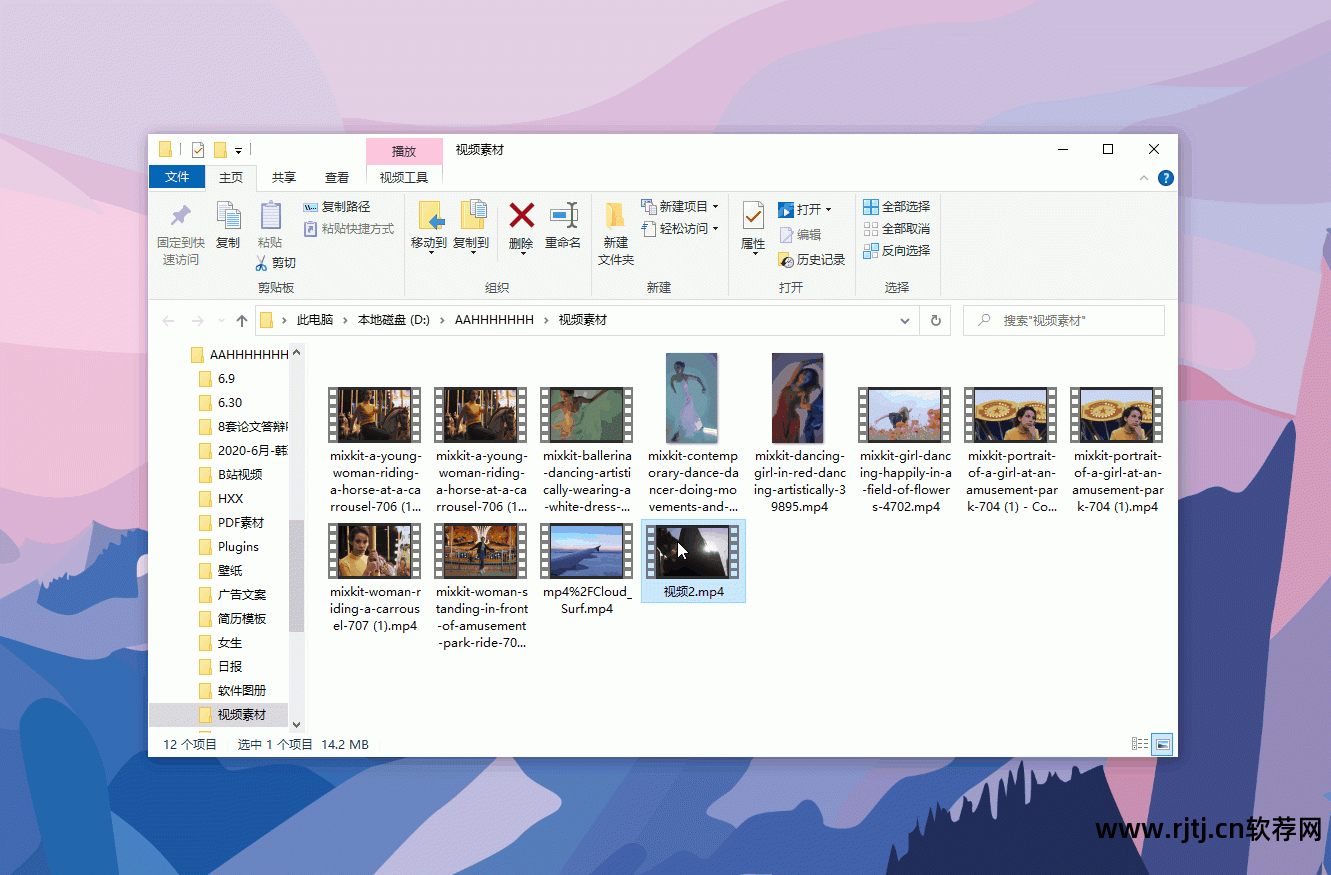The width and height of the screenshot is (1331, 875).
Task: Select mp4%2FCloud_Surf.mp4 video thumbnail
Action: pos(587,551)
